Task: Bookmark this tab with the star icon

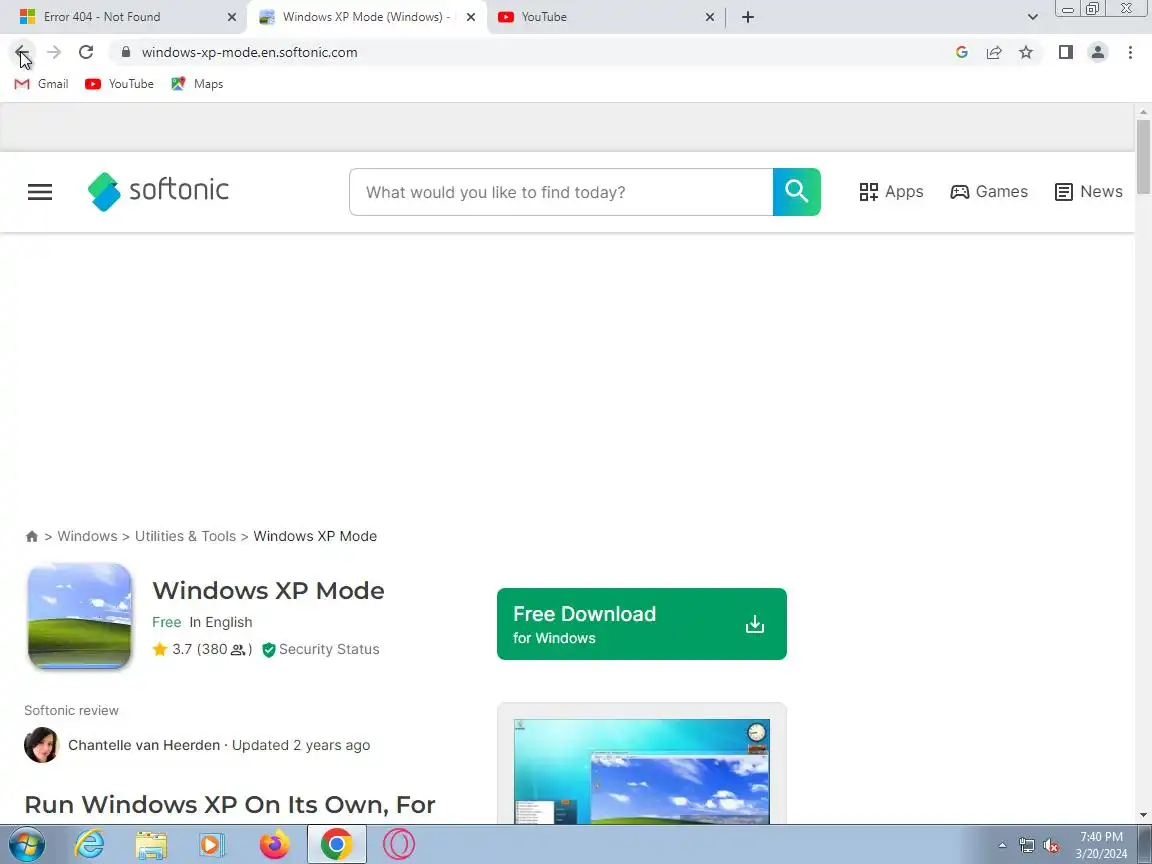Action: (1026, 52)
